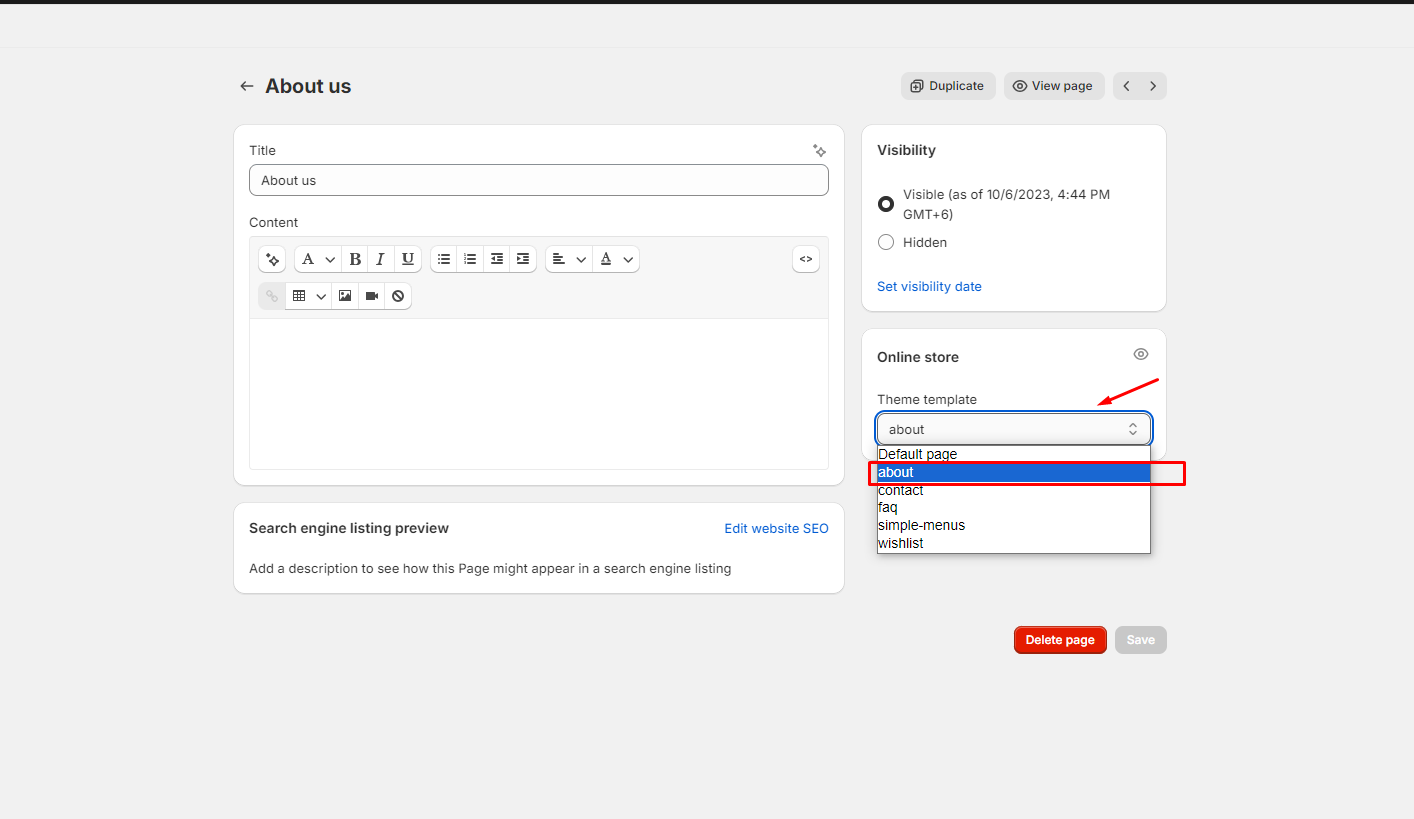Insert an image into the content
1414x819 pixels.
pyautogui.click(x=345, y=296)
